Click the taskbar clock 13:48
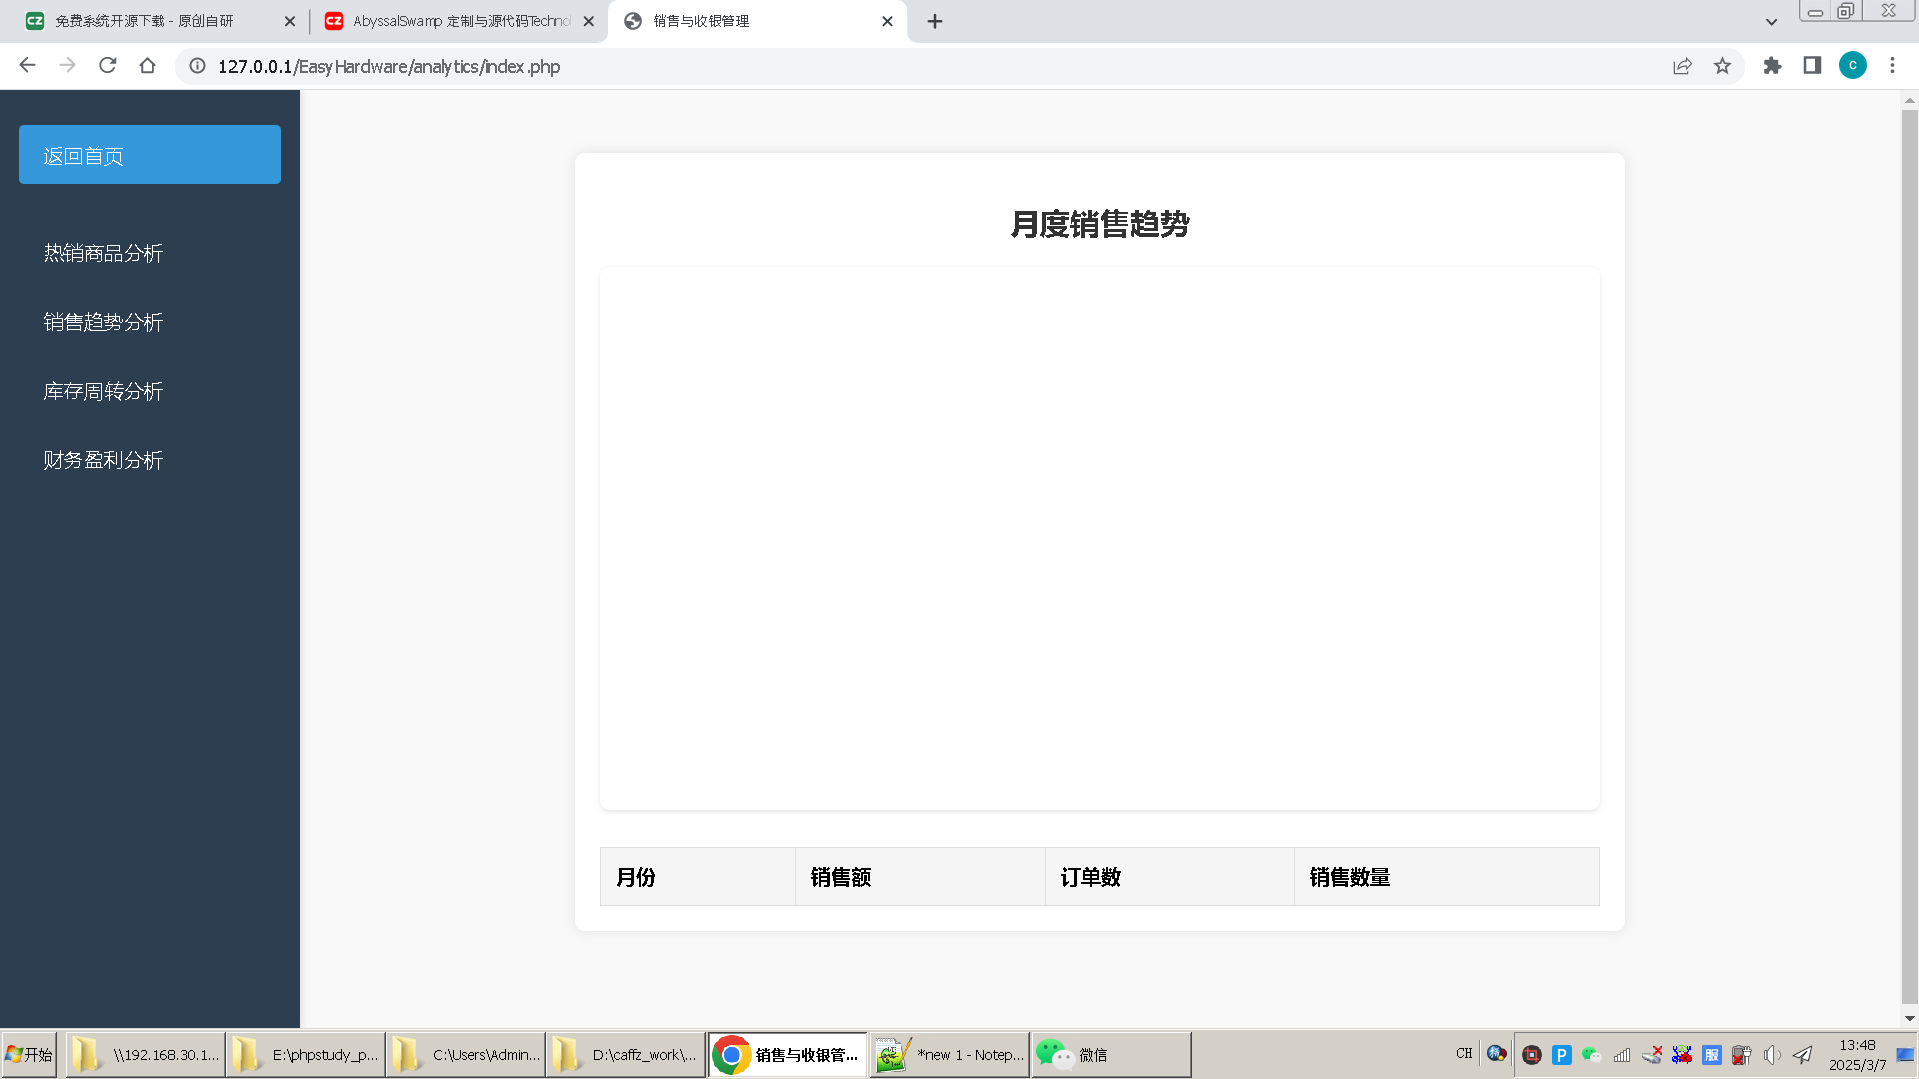Screen dimensions: 1919x1079 tap(1857, 1054)
